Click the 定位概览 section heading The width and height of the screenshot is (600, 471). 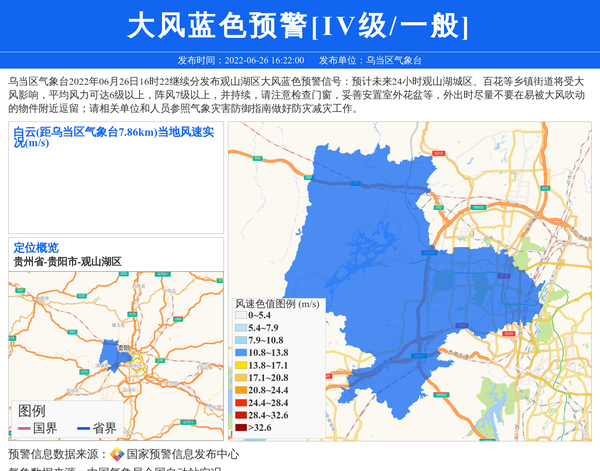click(36, 248)
